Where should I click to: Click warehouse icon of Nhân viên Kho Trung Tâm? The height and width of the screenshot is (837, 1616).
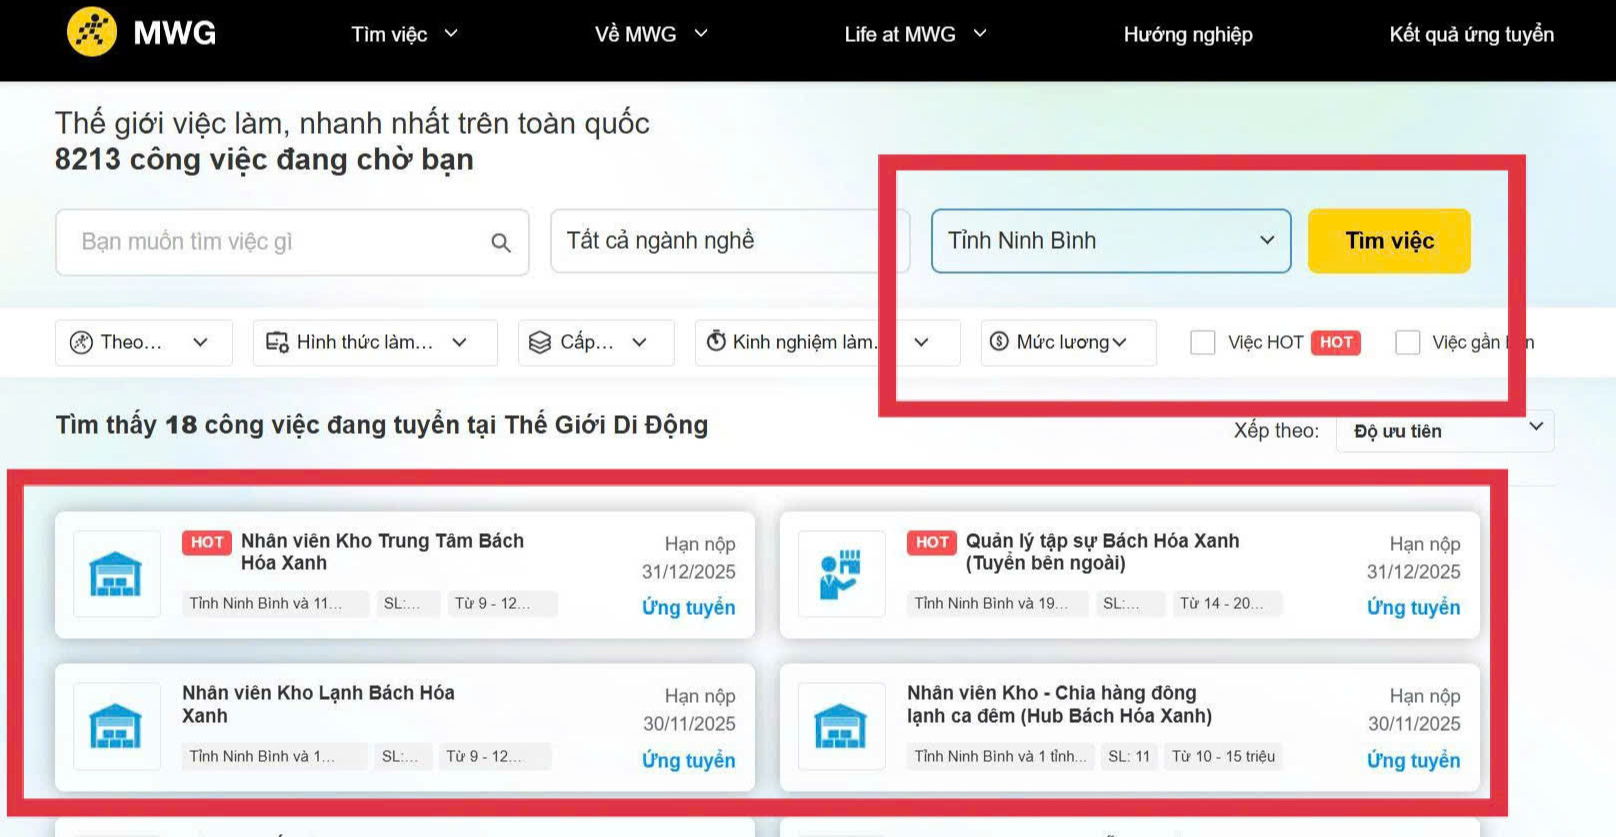coord(116,574)
